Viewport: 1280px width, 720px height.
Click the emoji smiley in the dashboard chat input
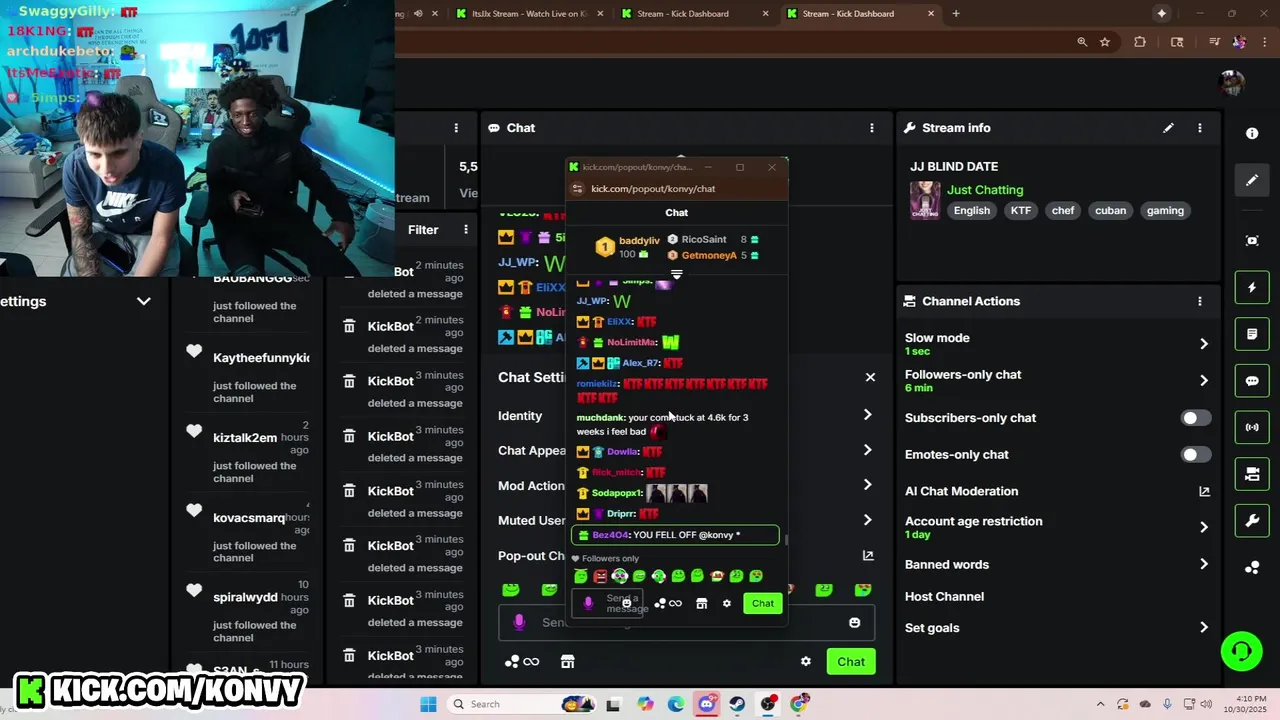click(854, 622)
